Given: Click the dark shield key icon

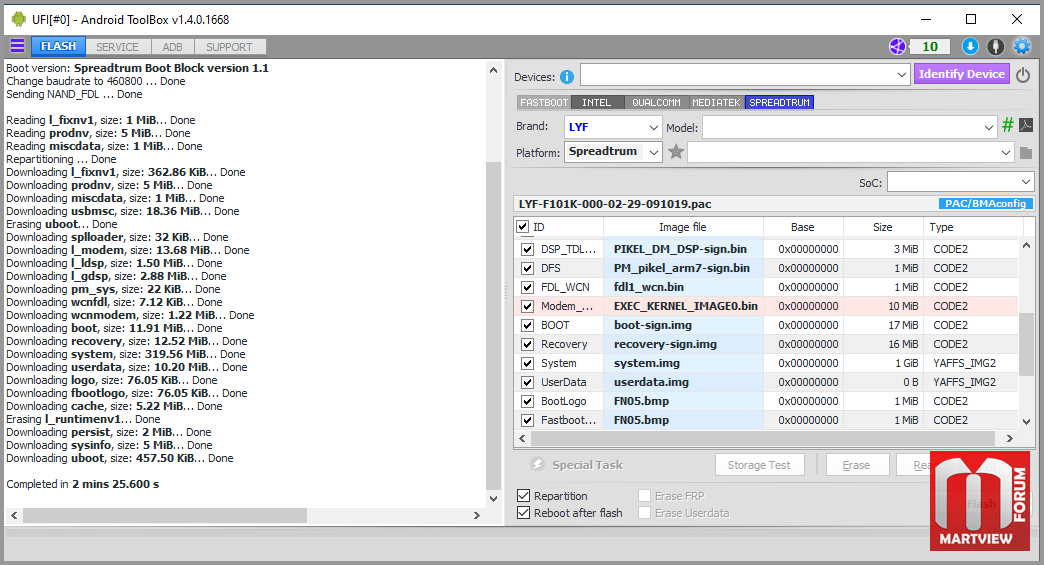Looking at the screenshot, I should 995,47.
